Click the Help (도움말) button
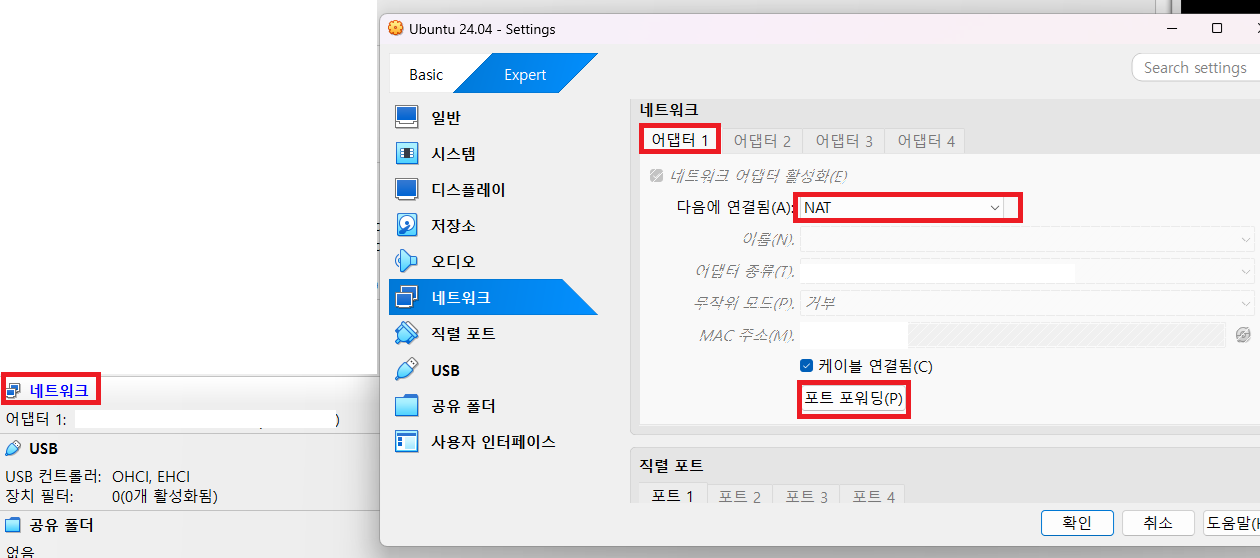This screenshot has height=558, width=1260. pos(1232,523)
